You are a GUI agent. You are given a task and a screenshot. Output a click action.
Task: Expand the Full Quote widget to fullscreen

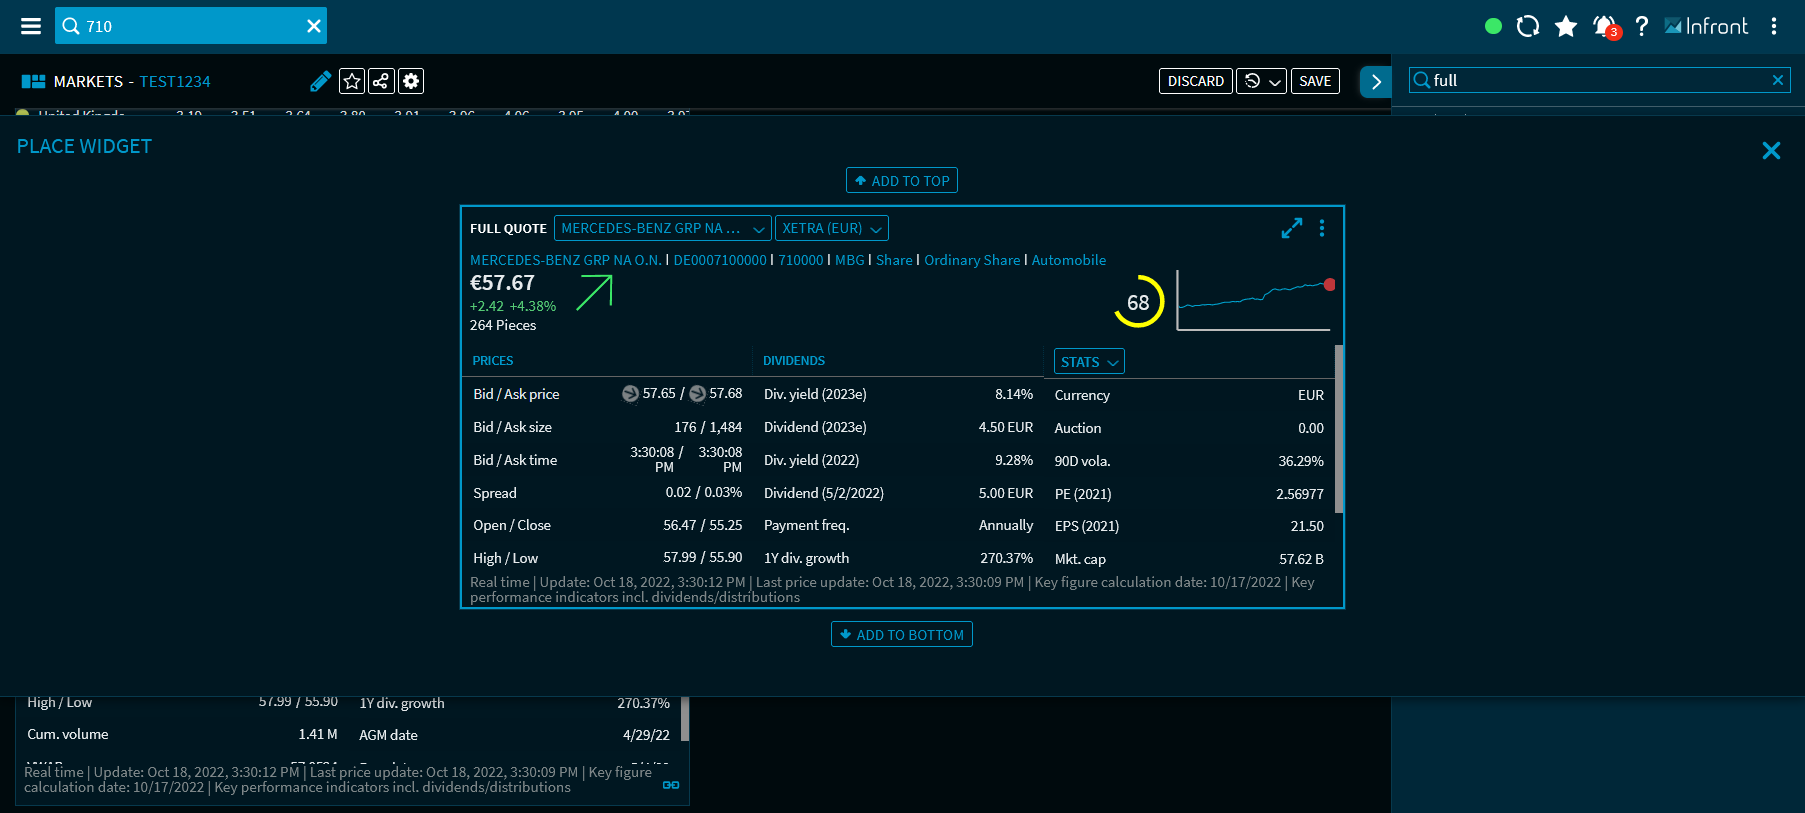[1291, 228]
